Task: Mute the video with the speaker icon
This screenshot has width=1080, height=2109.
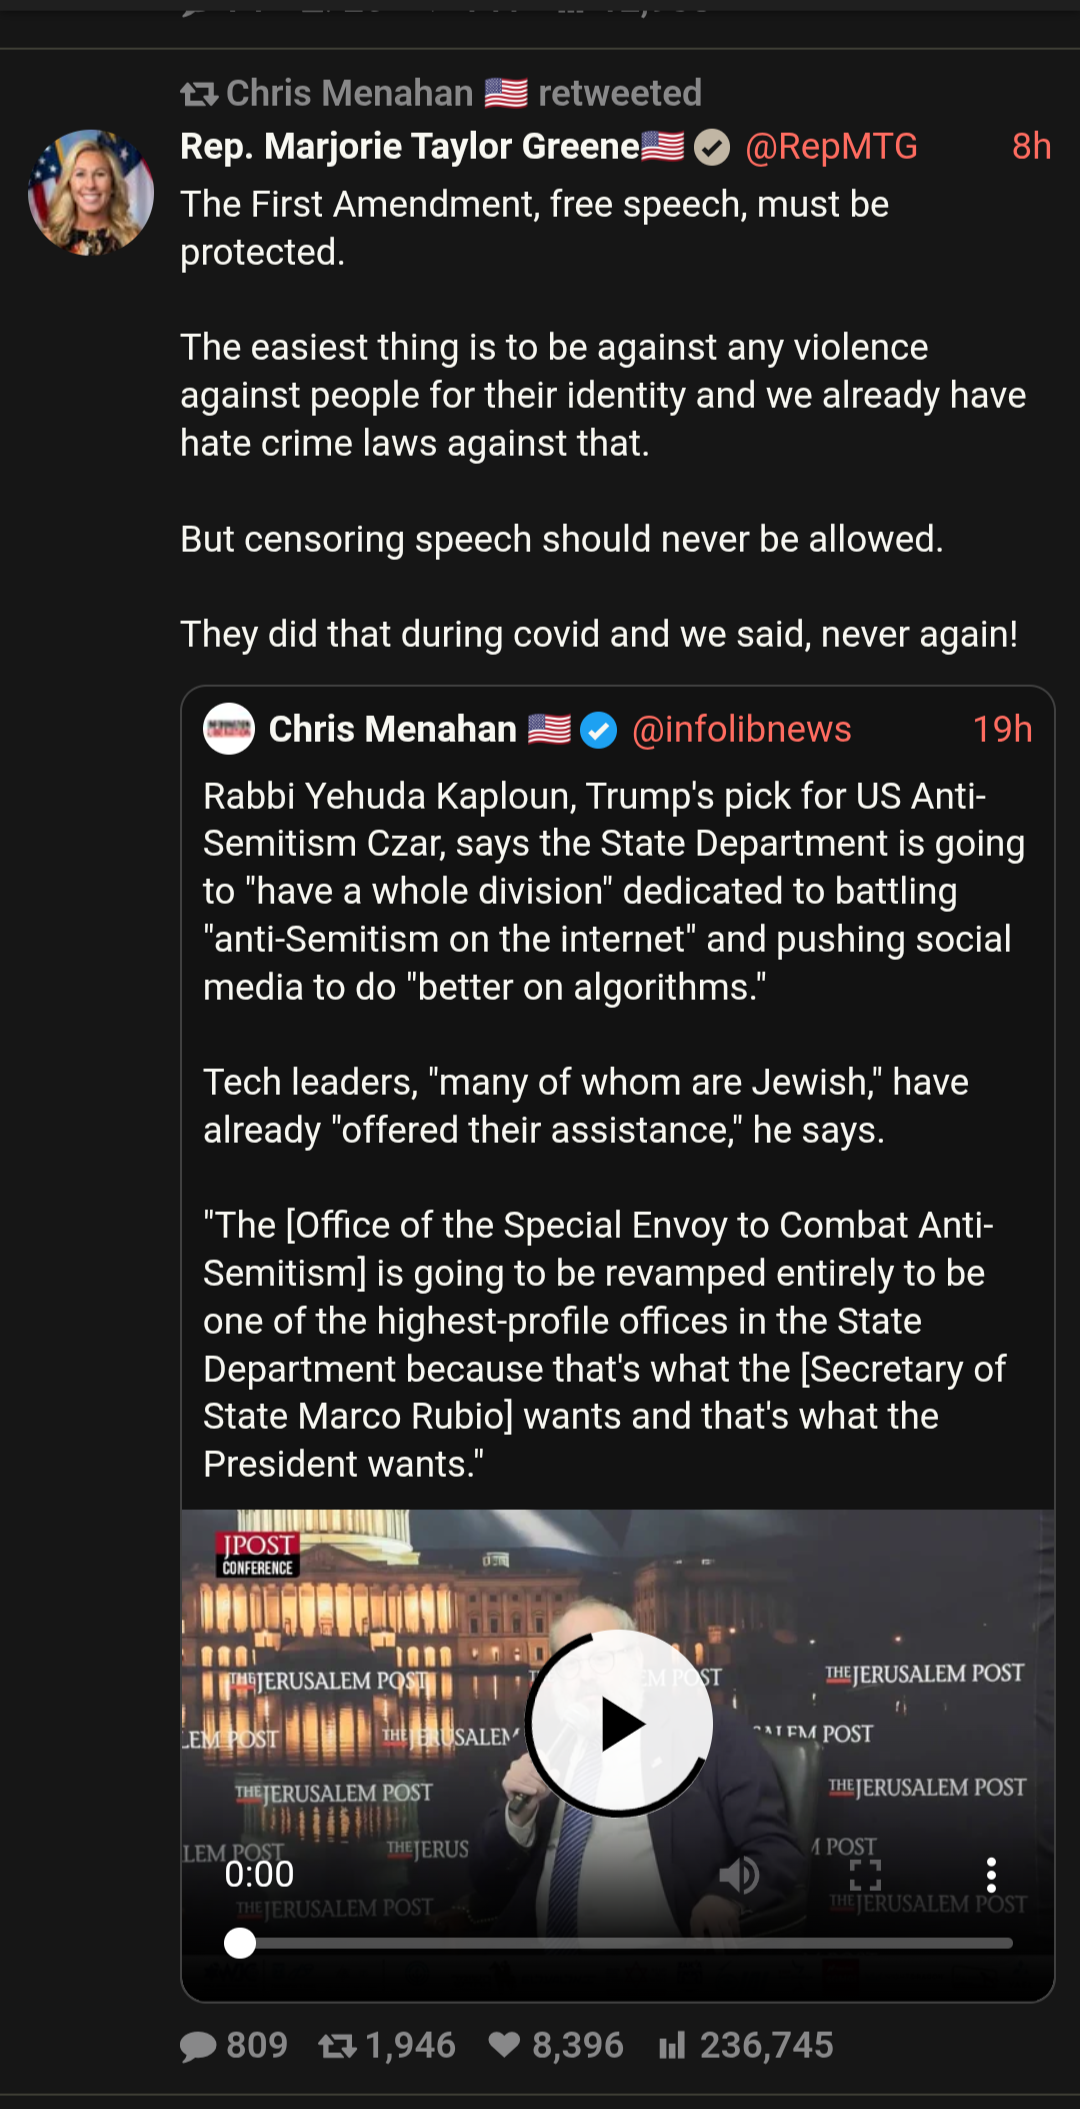Action: click(739, 1875)
